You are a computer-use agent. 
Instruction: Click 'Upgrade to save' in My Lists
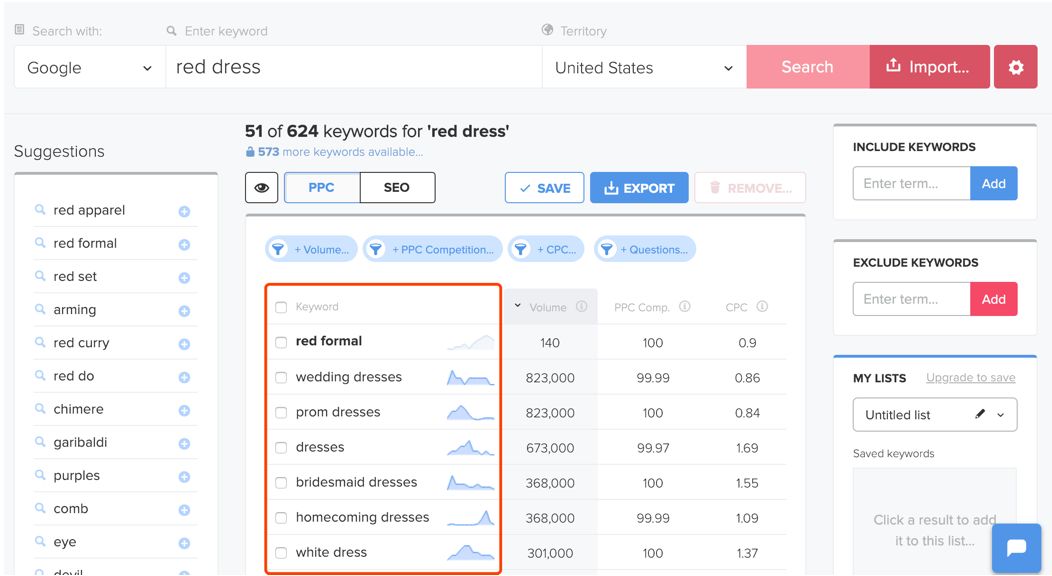click(970, 378)
